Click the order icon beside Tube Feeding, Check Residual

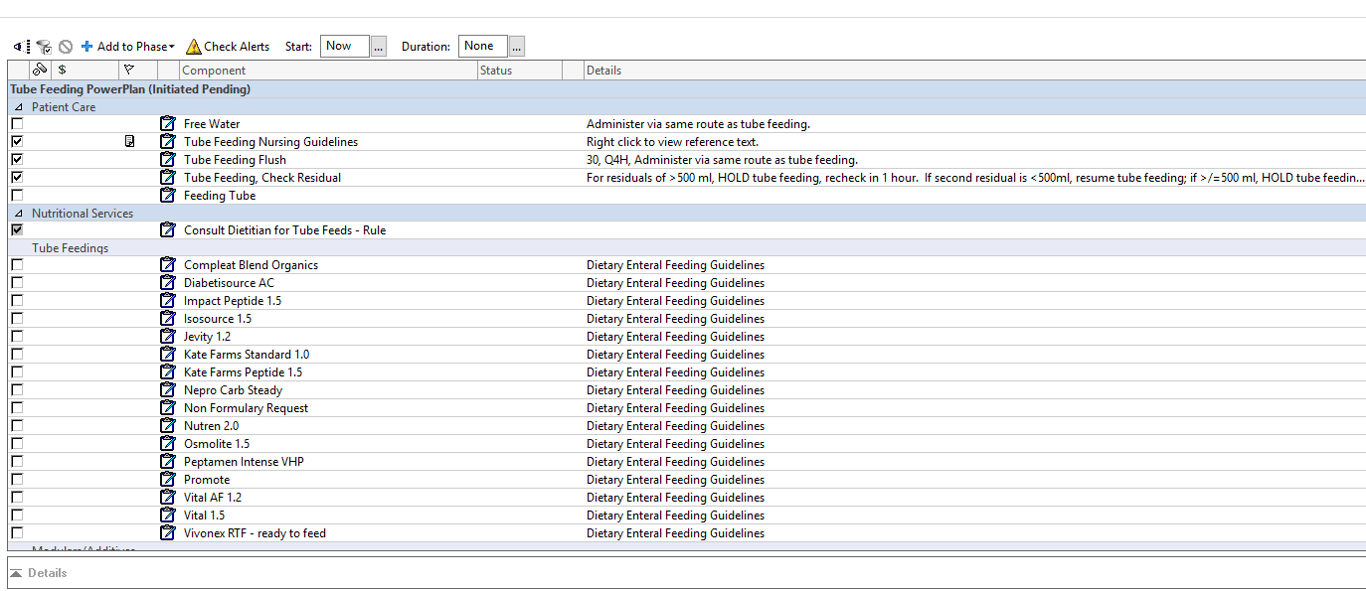point(168,178)
